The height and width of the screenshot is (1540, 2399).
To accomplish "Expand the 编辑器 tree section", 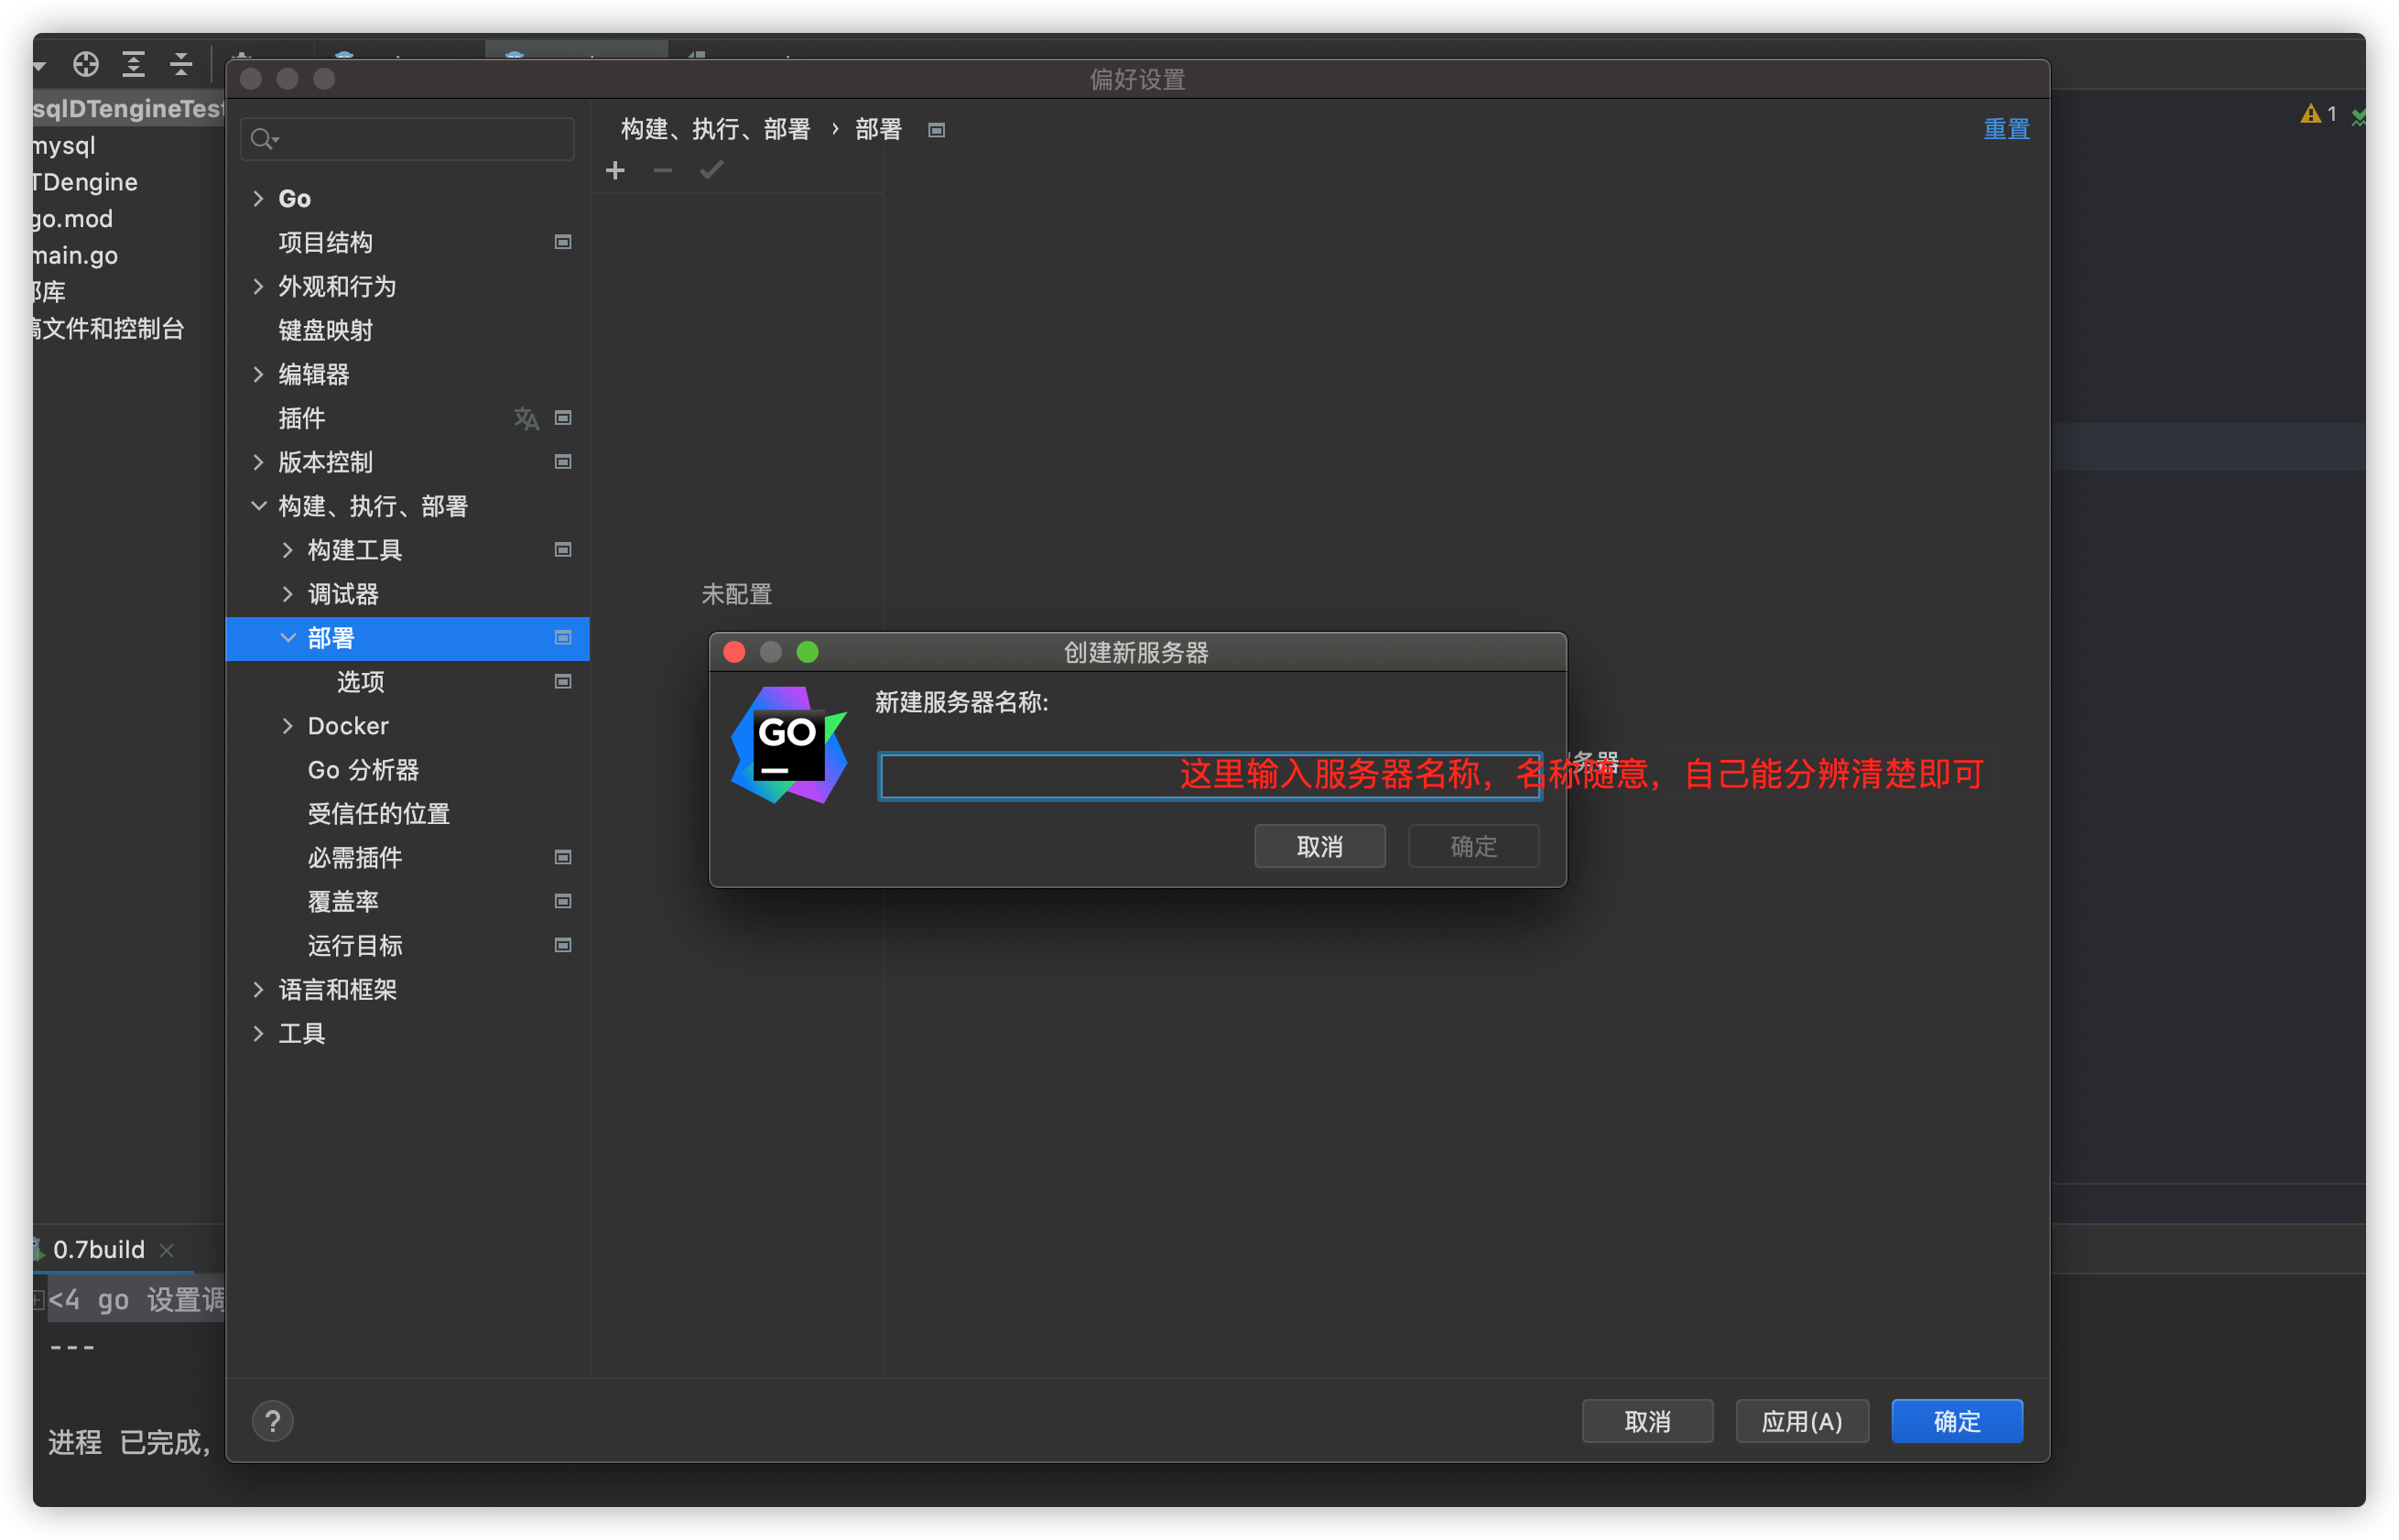I will click(x=258, y=374).
